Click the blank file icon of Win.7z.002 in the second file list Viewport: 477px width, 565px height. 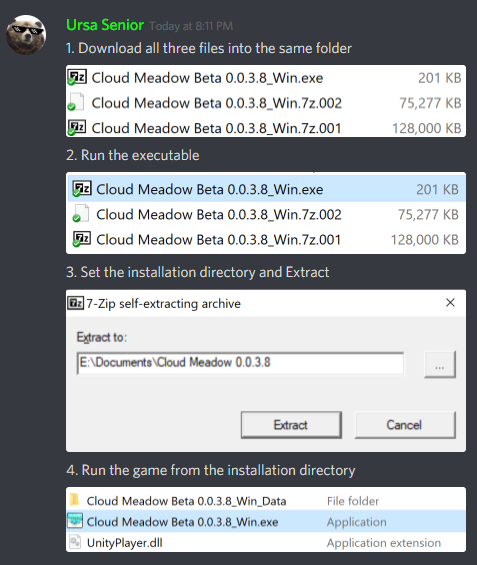tap(81, 214)
